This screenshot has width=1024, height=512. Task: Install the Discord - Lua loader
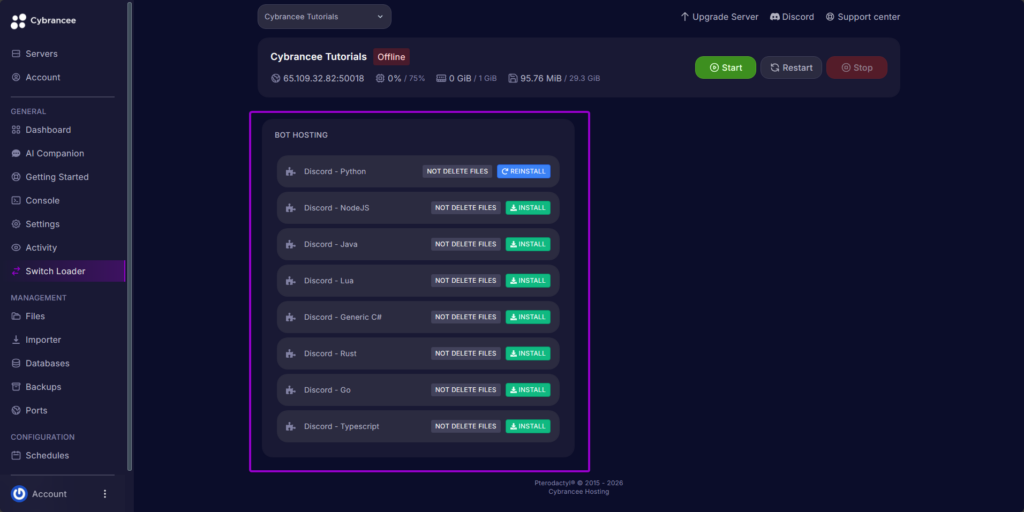[x=528, y=281]
